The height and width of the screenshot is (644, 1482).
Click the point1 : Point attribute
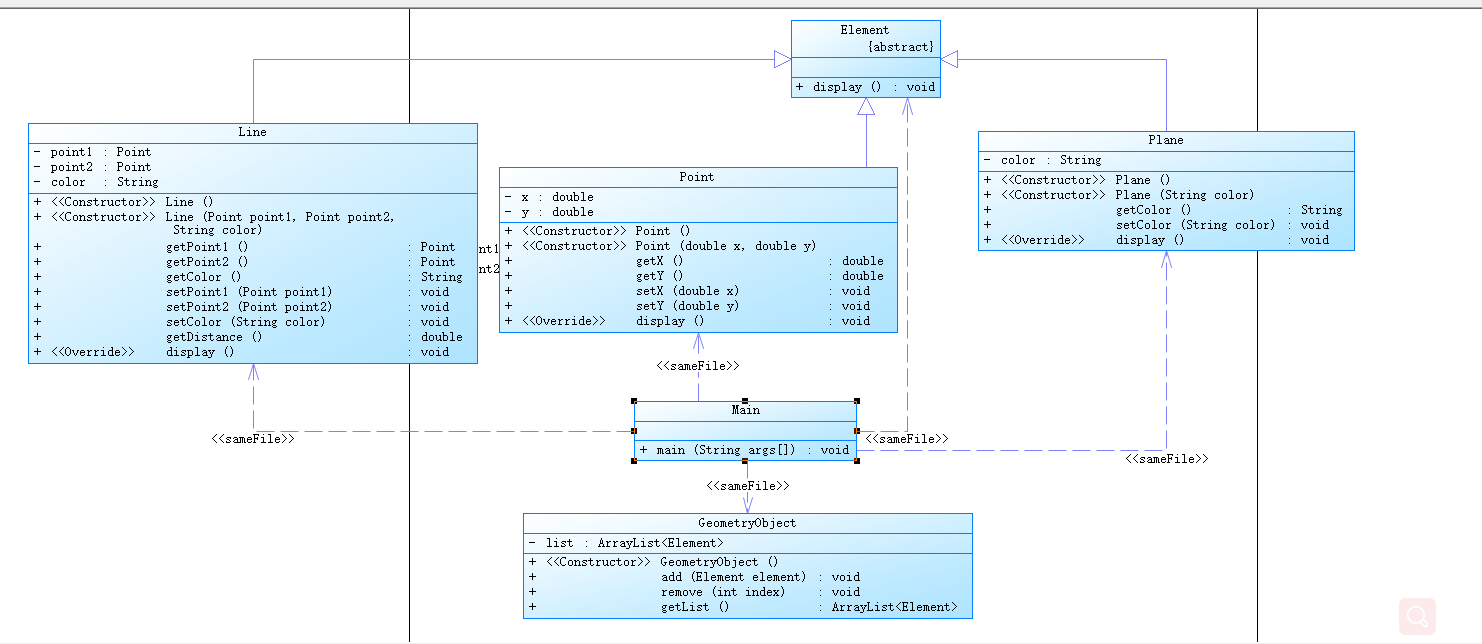click(93, 152)
